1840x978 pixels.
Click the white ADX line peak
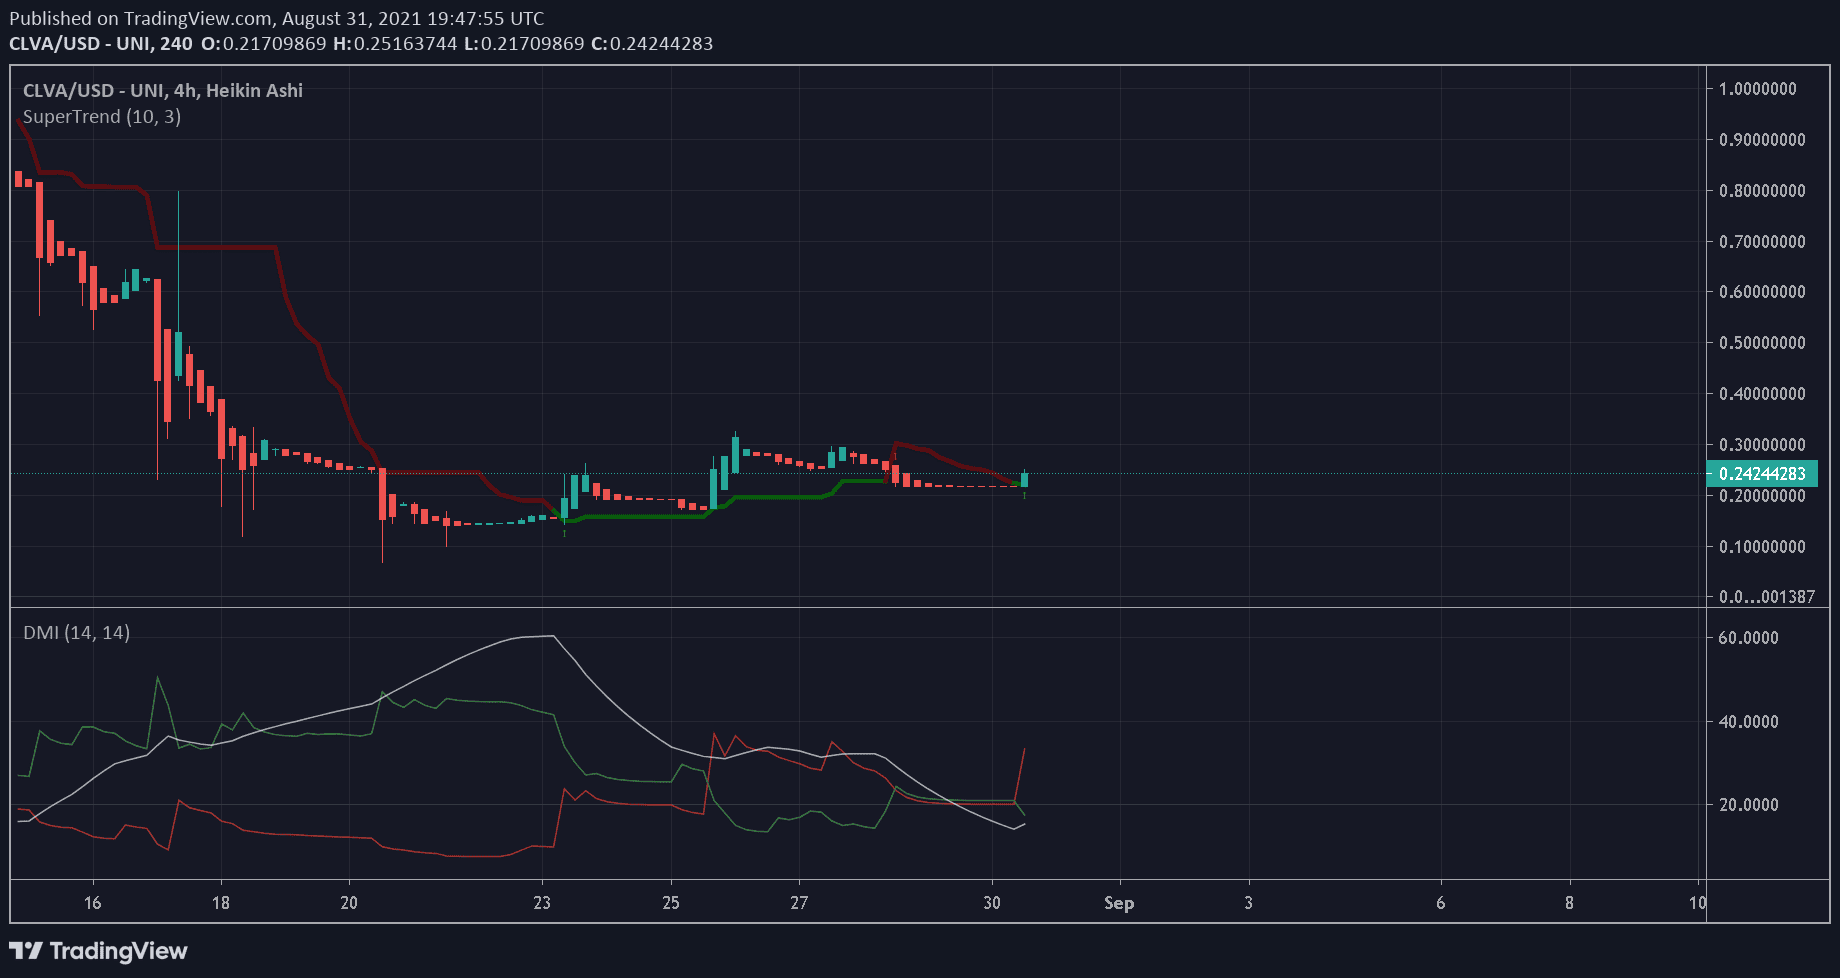point(545,636)
